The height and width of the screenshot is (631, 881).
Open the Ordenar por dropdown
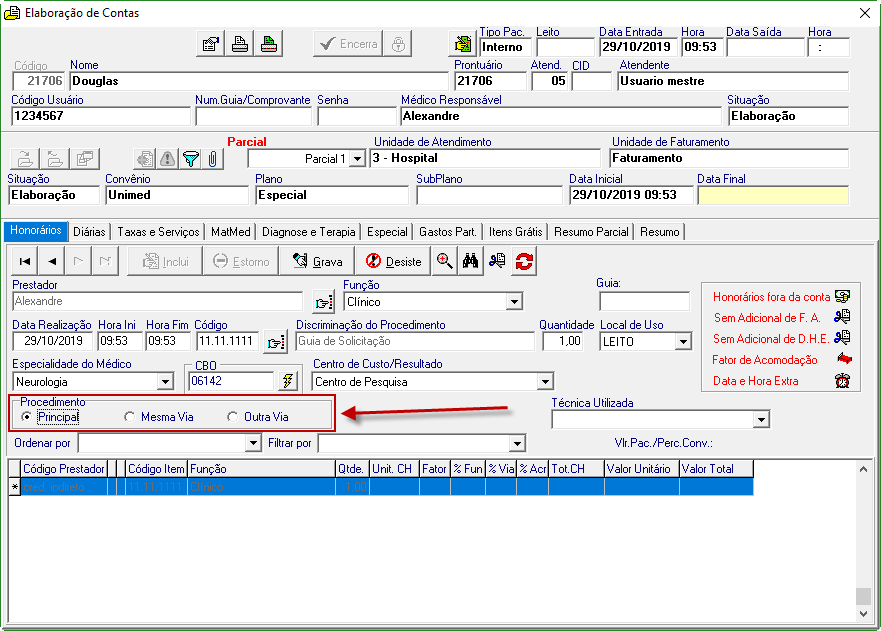pyautogui.click(x=253, y=443)
